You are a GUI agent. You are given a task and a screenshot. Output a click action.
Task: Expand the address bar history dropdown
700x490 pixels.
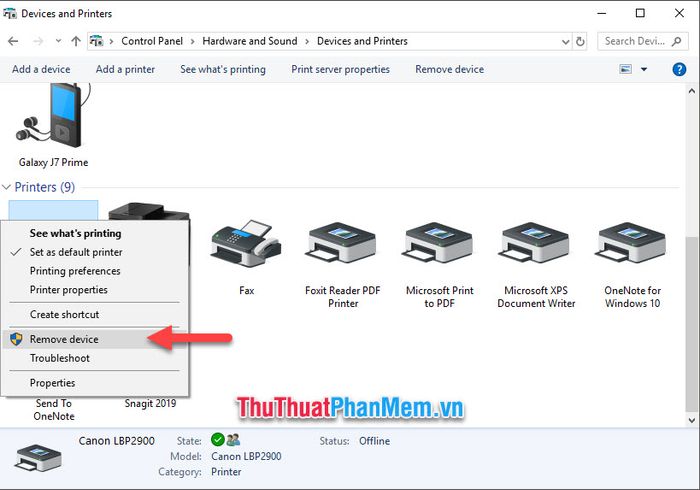click(565, 42)
